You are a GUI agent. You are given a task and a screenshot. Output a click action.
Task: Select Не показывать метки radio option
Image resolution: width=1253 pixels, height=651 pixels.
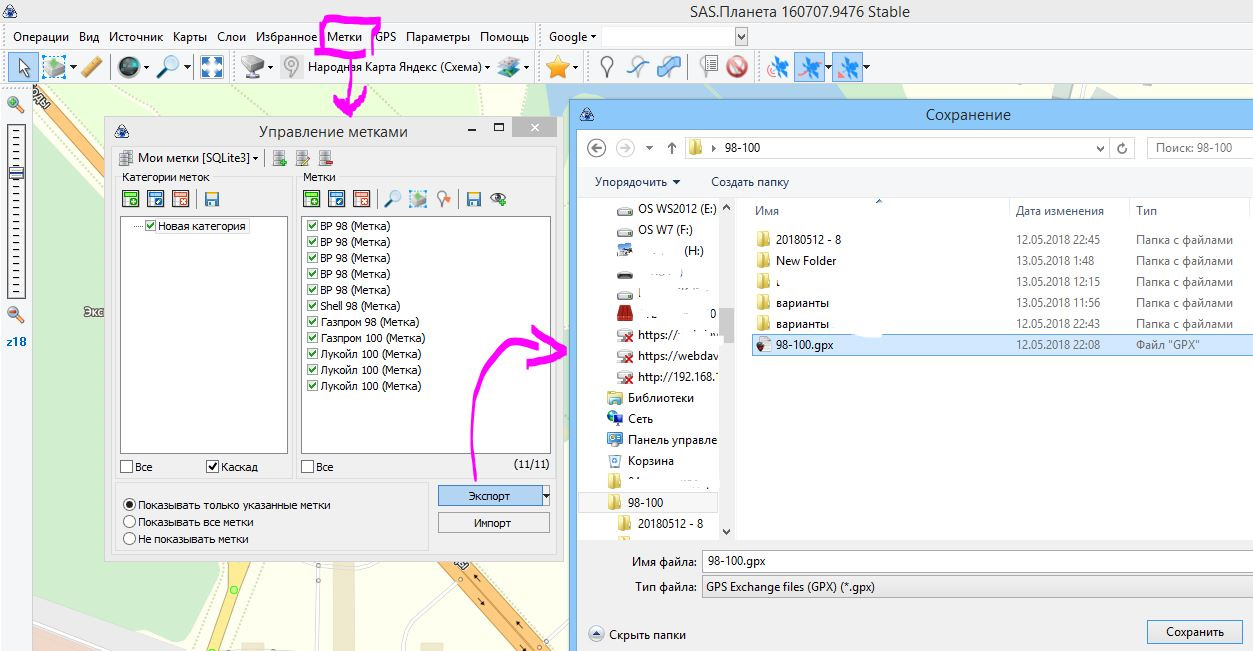pos(129,539)
